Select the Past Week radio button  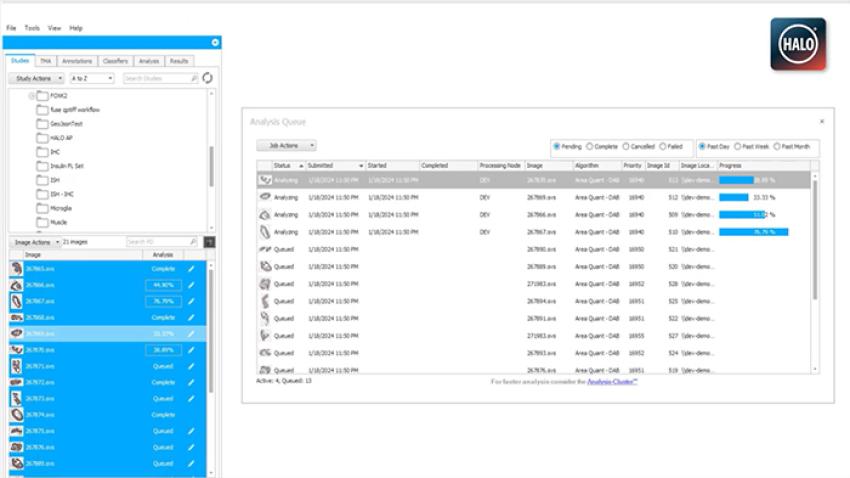tap(738, 146)
